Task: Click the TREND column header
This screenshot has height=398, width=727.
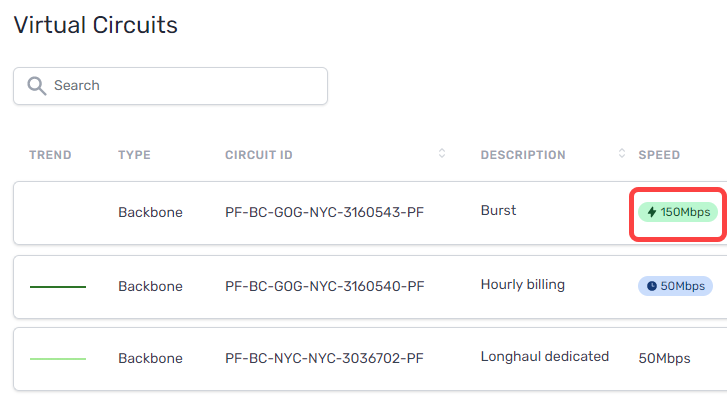Action: [50, 155]
